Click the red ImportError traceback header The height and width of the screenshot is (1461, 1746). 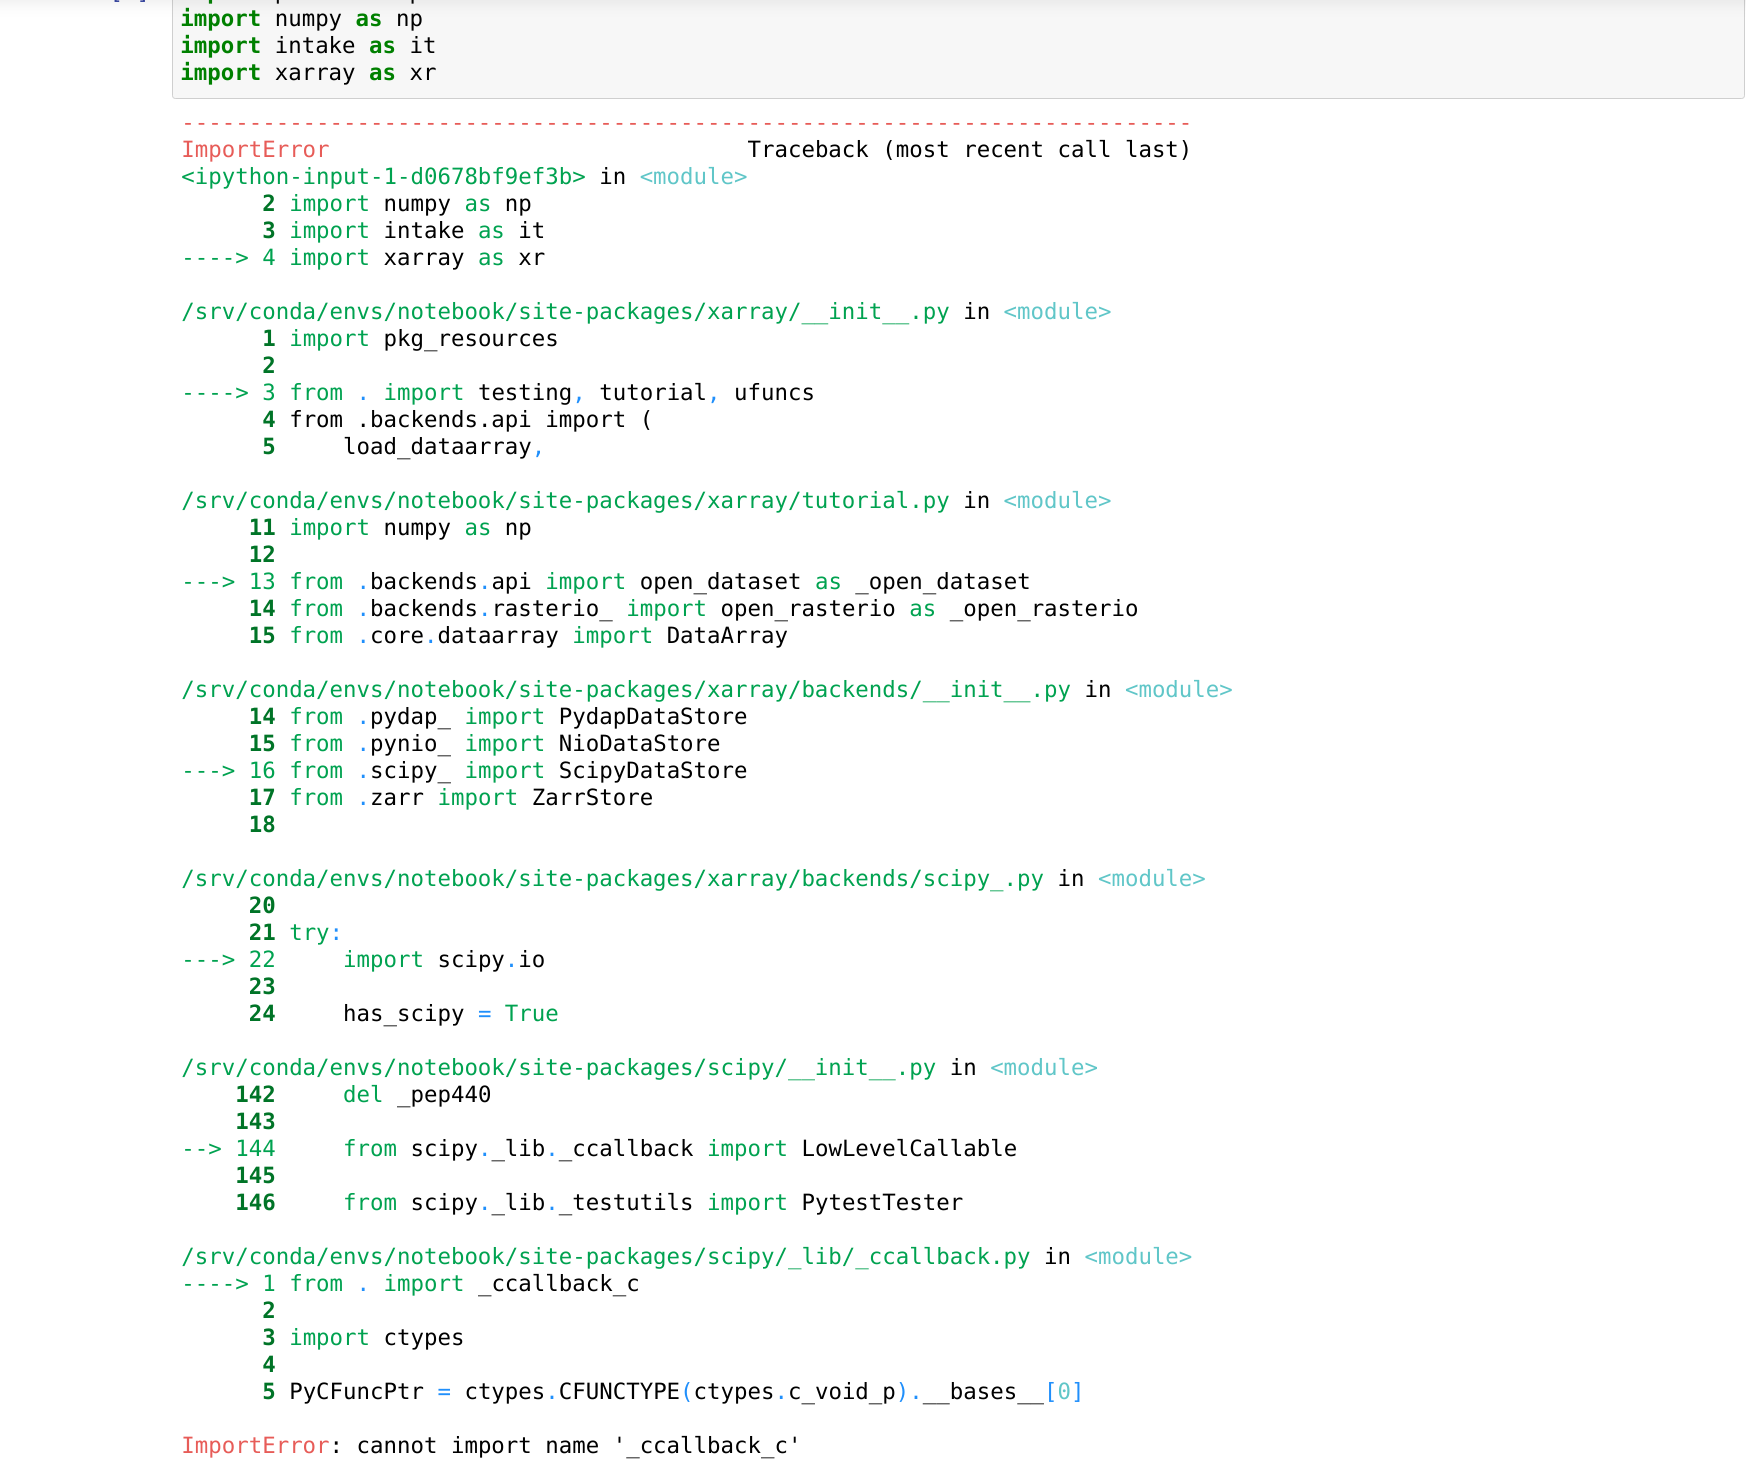pyautogui.click(x=254, y=149)
